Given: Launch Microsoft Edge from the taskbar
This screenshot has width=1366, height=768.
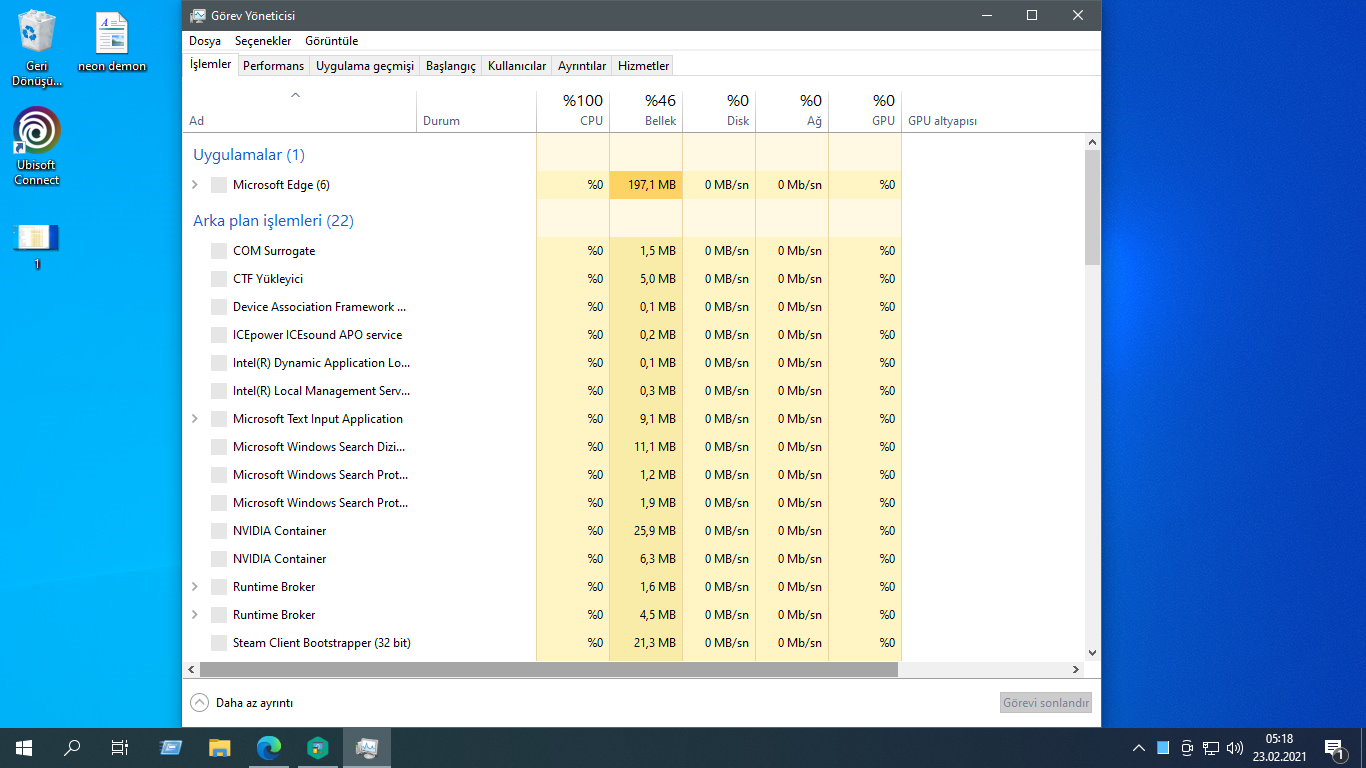Looking at the screenshot, I should tap(269, 747).
